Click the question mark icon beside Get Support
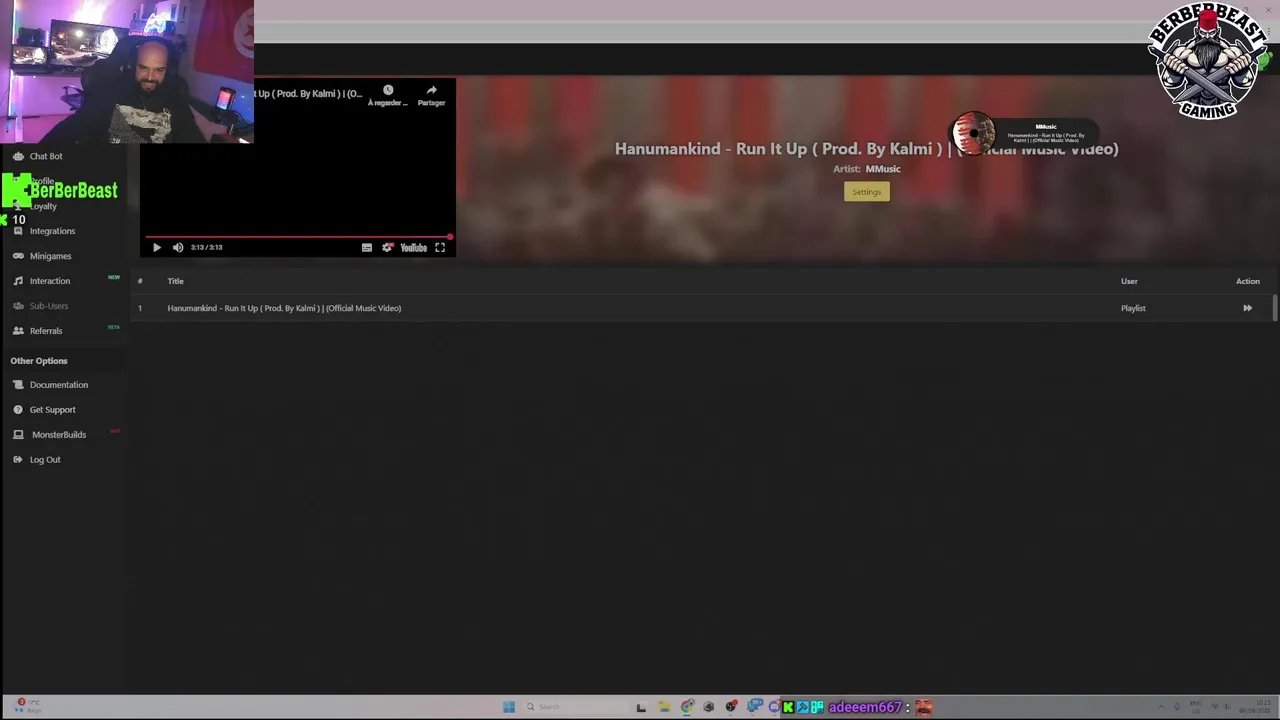This screenshot has width=1280, height=720. coord(18,410)
